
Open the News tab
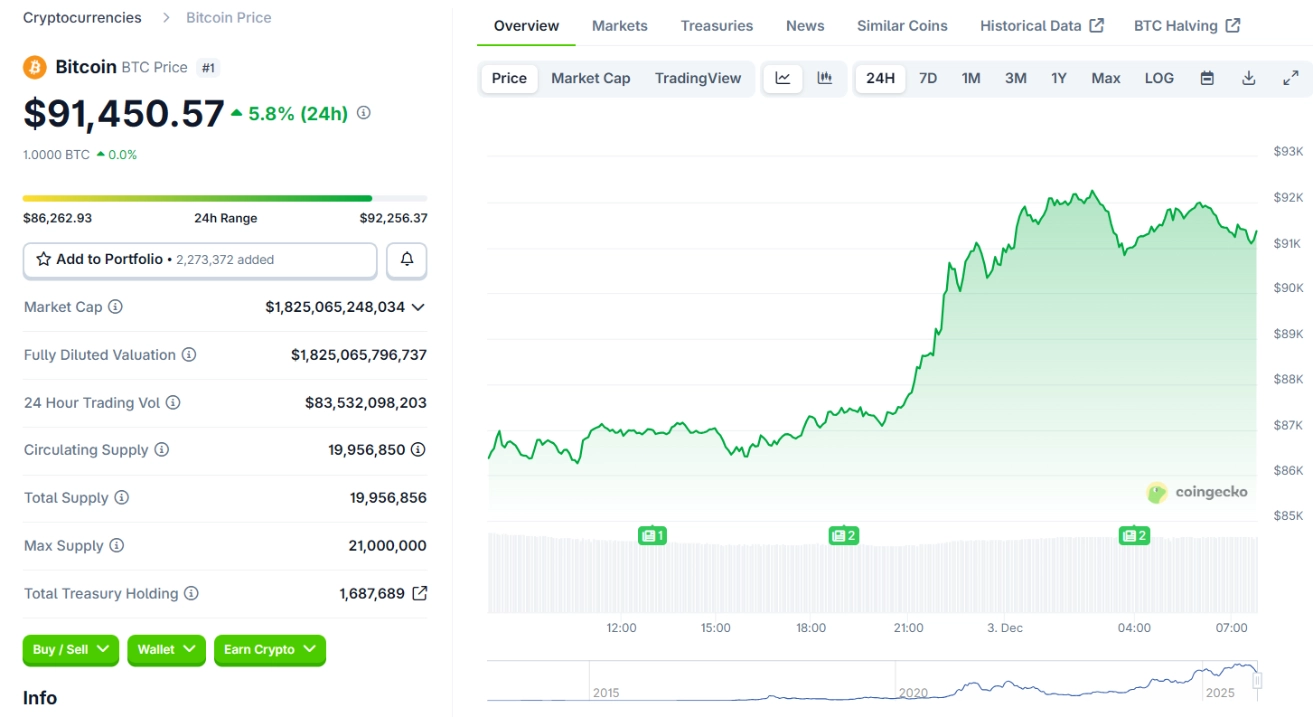tap(804, 25)
